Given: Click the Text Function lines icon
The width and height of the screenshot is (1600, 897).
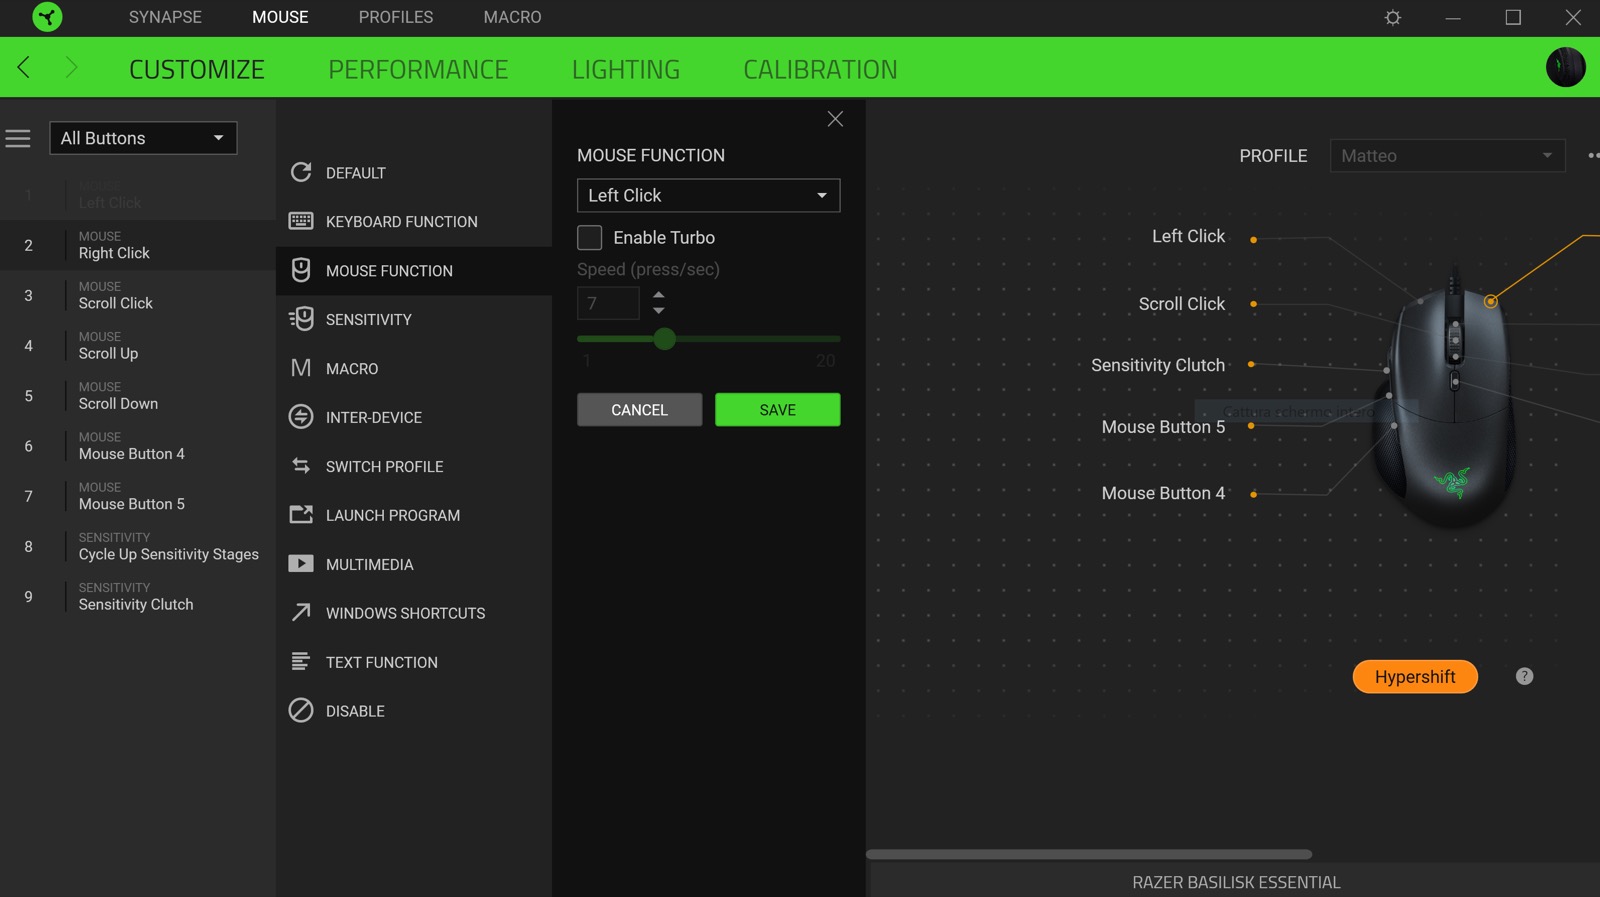Looking at the screenshot, I should tap(301, 661).
